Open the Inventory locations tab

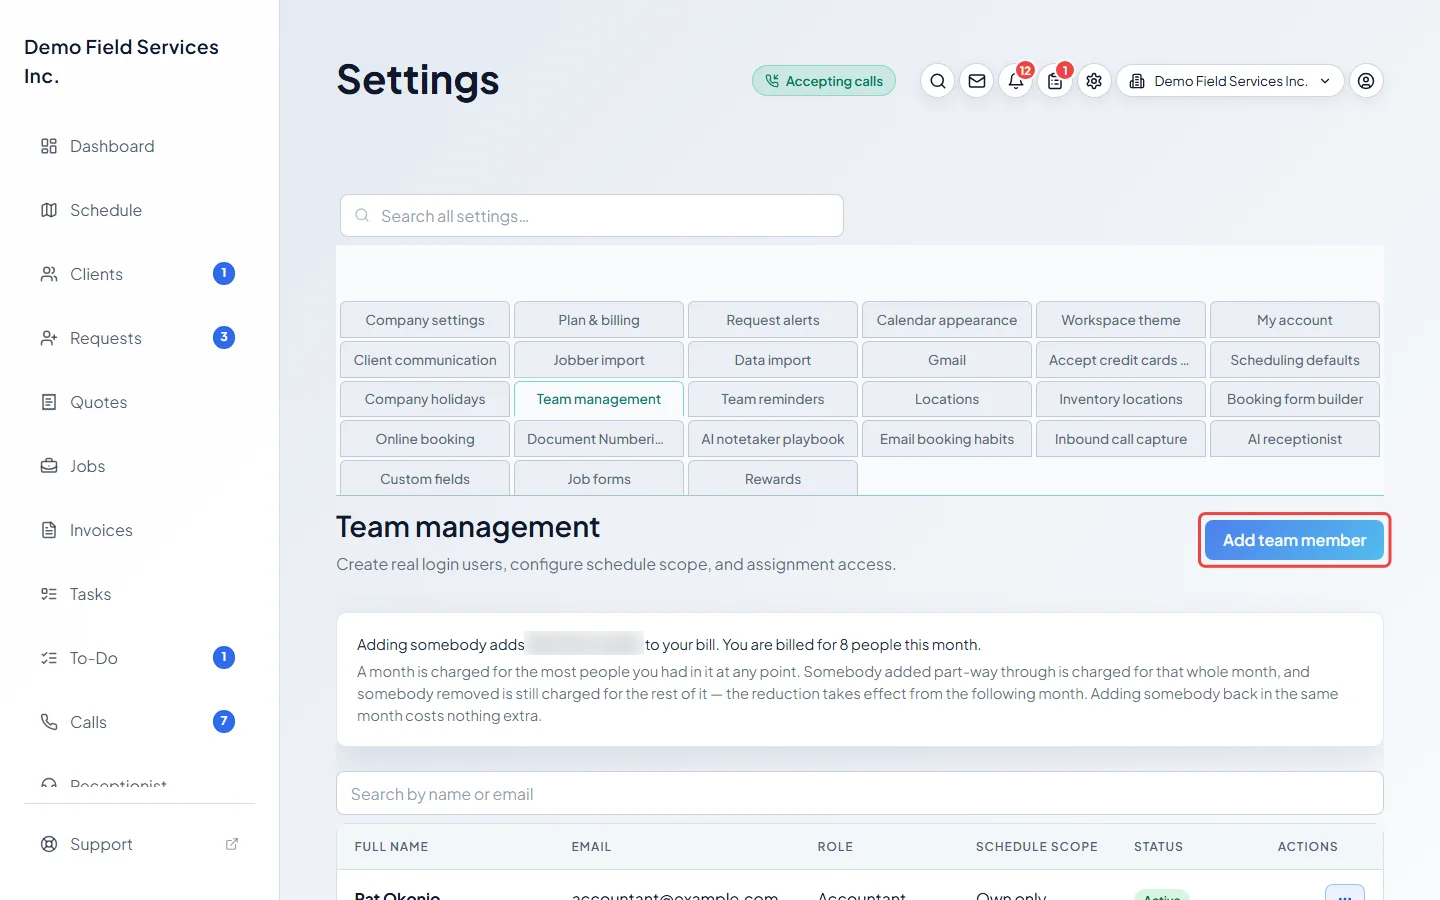click(1121, 399)
